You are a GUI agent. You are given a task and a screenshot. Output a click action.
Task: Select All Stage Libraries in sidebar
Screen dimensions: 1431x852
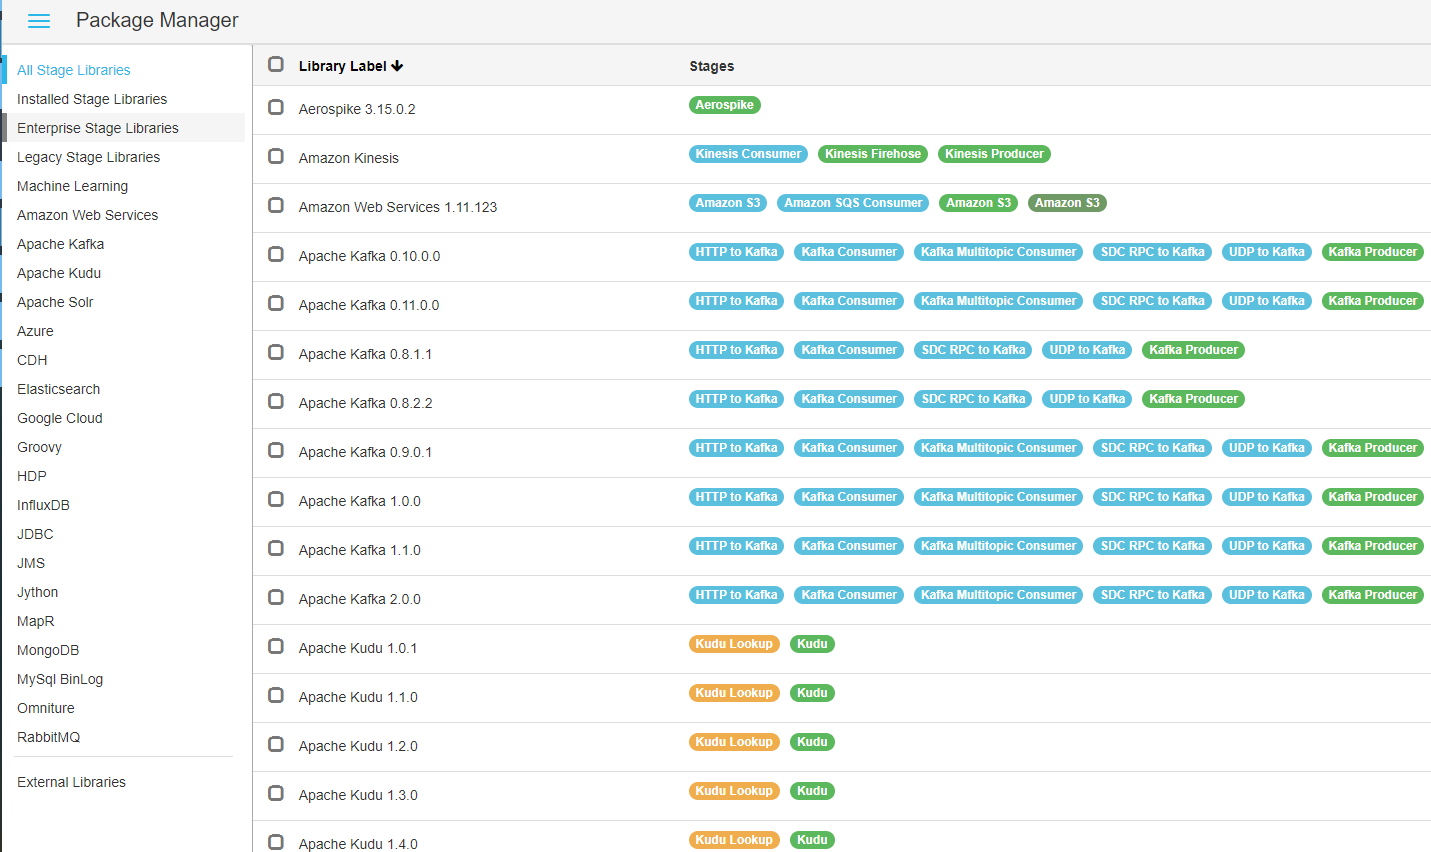[73, 70]
